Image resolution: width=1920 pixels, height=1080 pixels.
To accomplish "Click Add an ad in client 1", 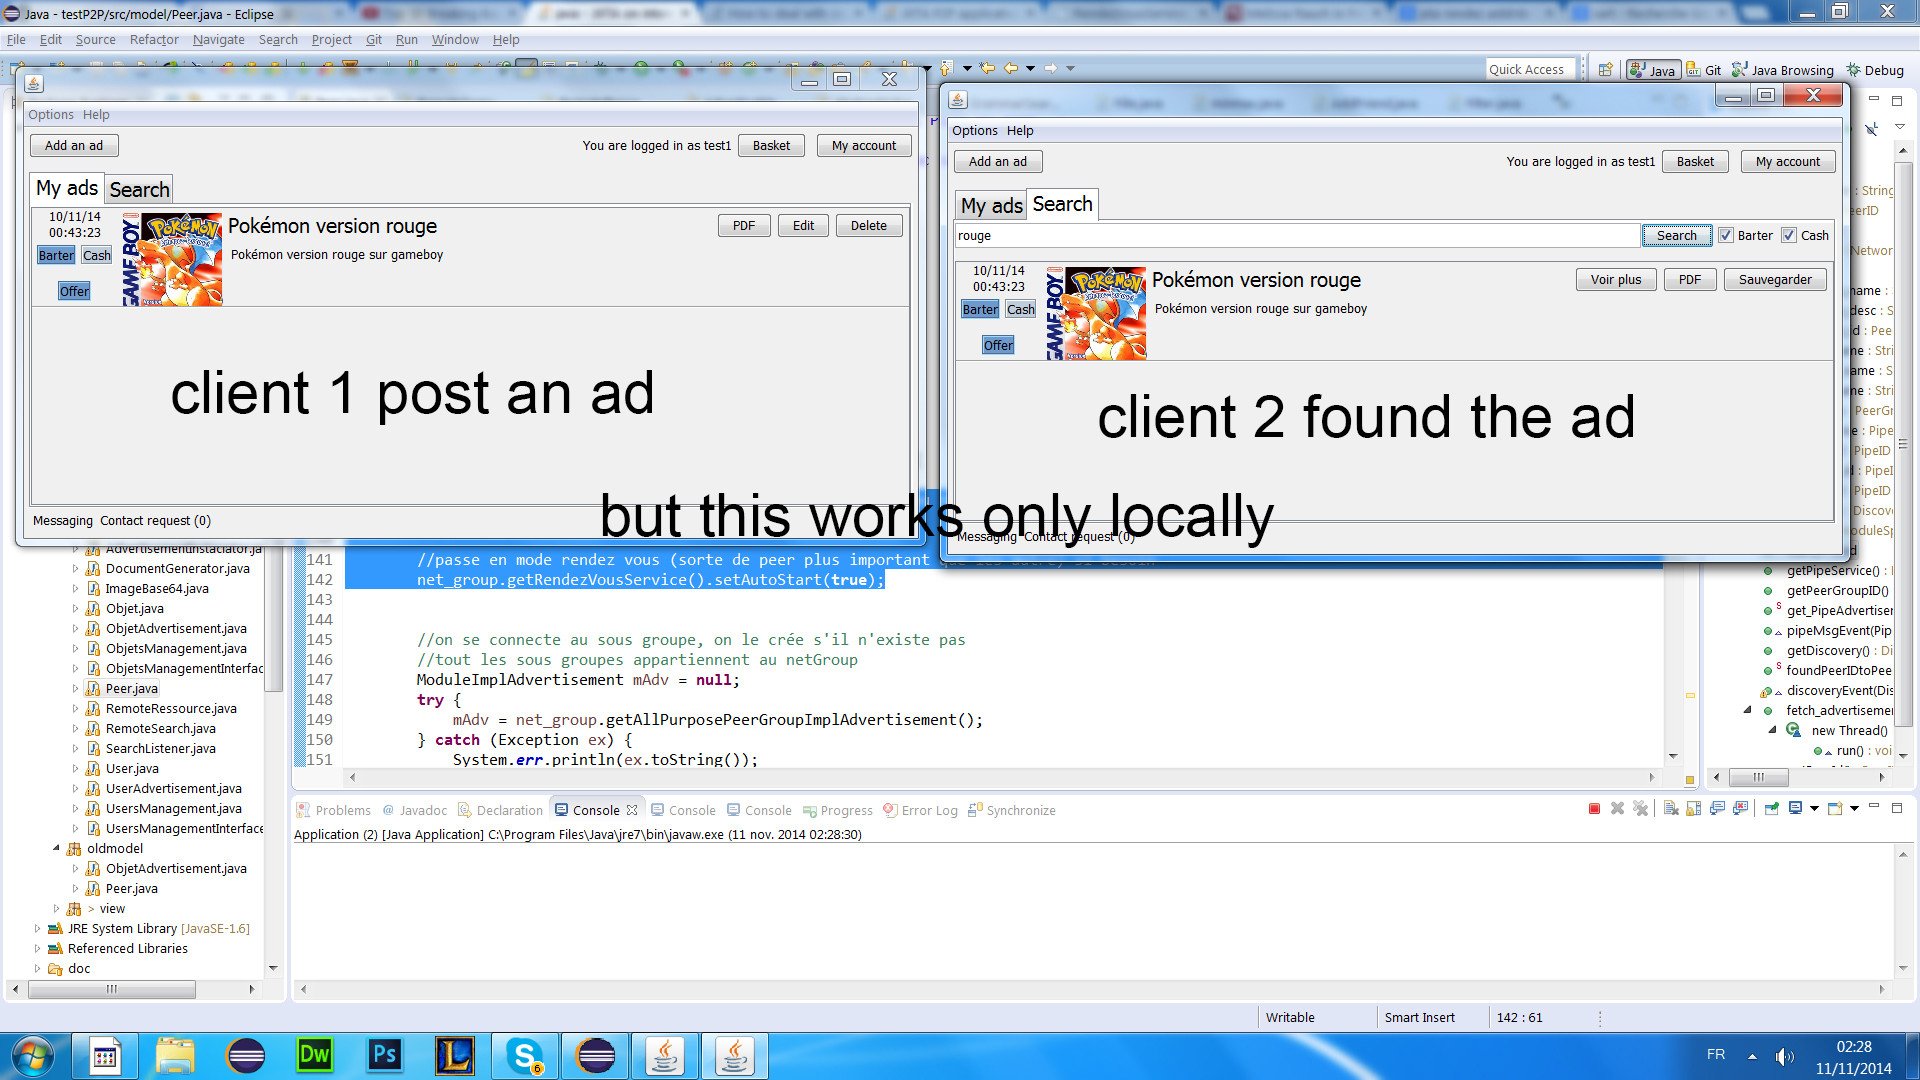I will click(x=73, y=145).
